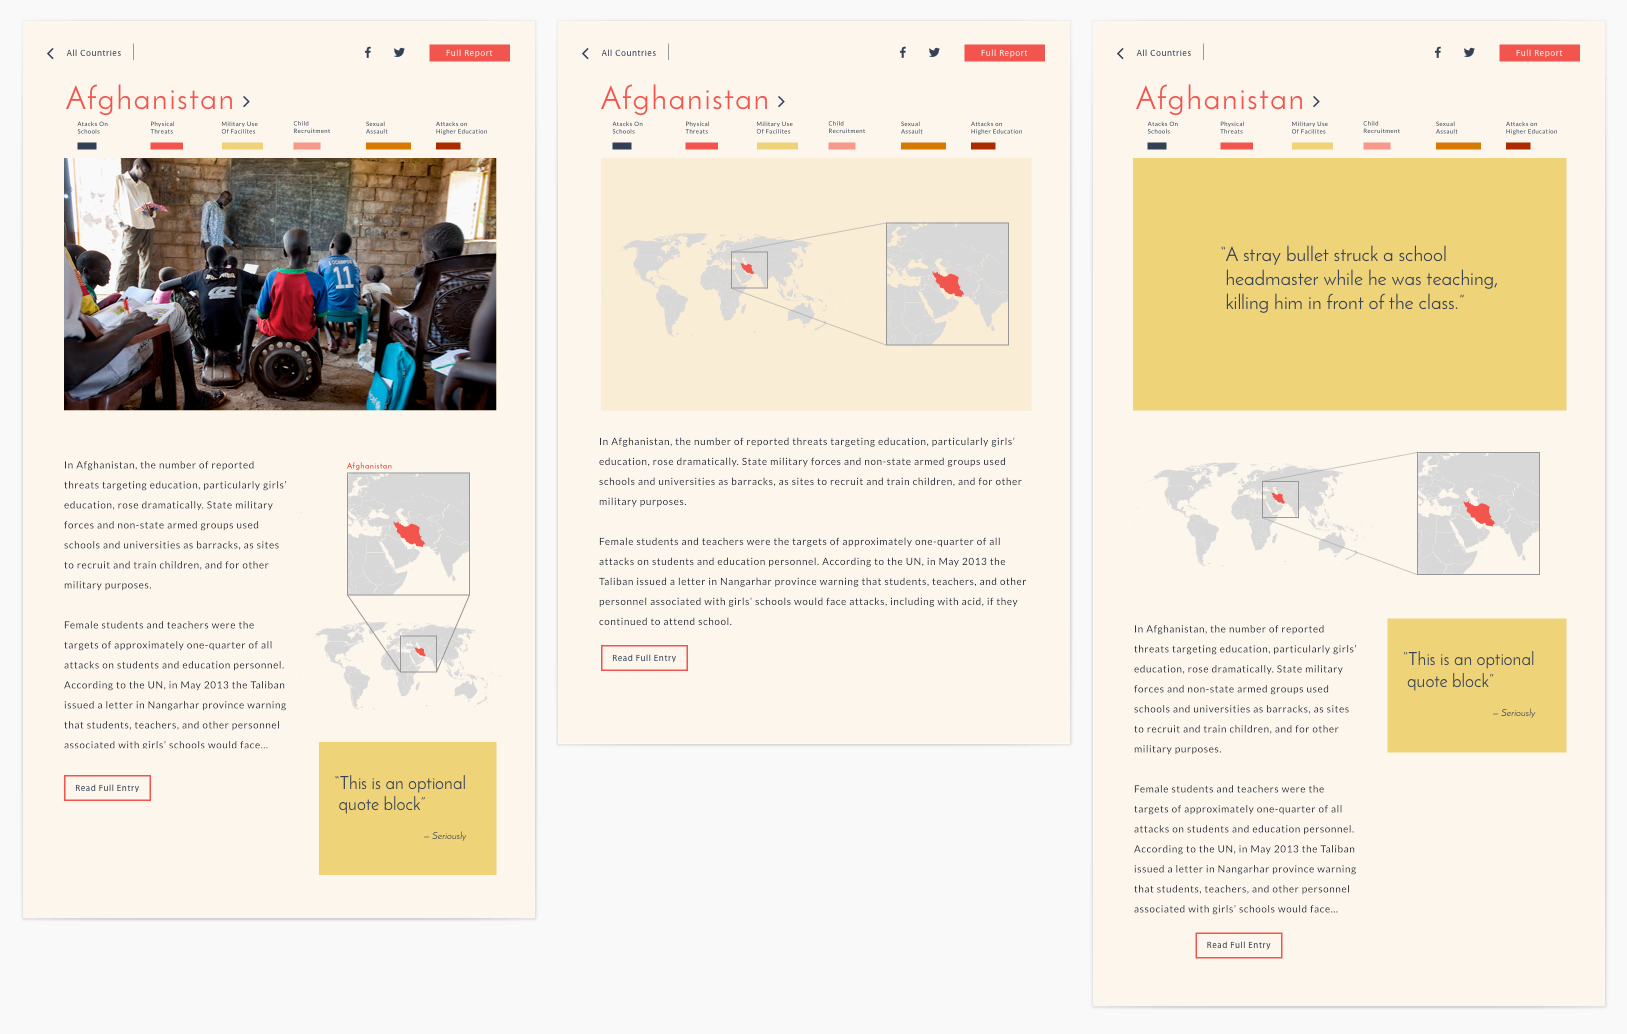This screenshot has width=1627, height=1034.
Task: Click zoomed Afghanistan map inset in classroom-photo mockup
Action: click(x=408, y=534)
